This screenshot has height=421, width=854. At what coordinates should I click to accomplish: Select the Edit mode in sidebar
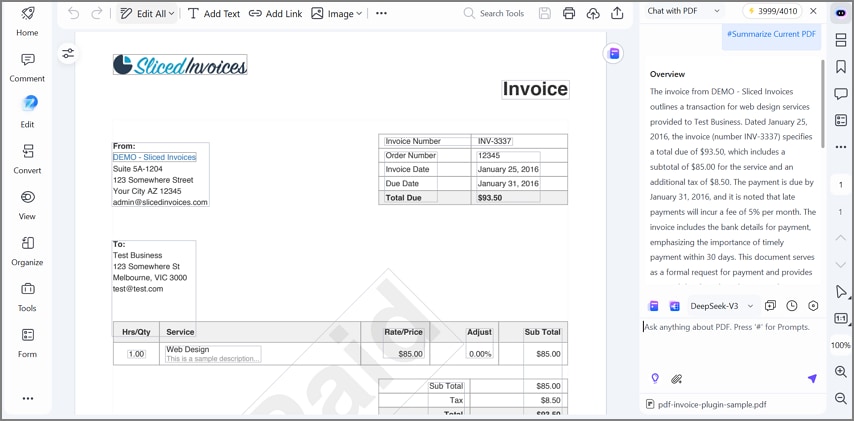point(27,113)
